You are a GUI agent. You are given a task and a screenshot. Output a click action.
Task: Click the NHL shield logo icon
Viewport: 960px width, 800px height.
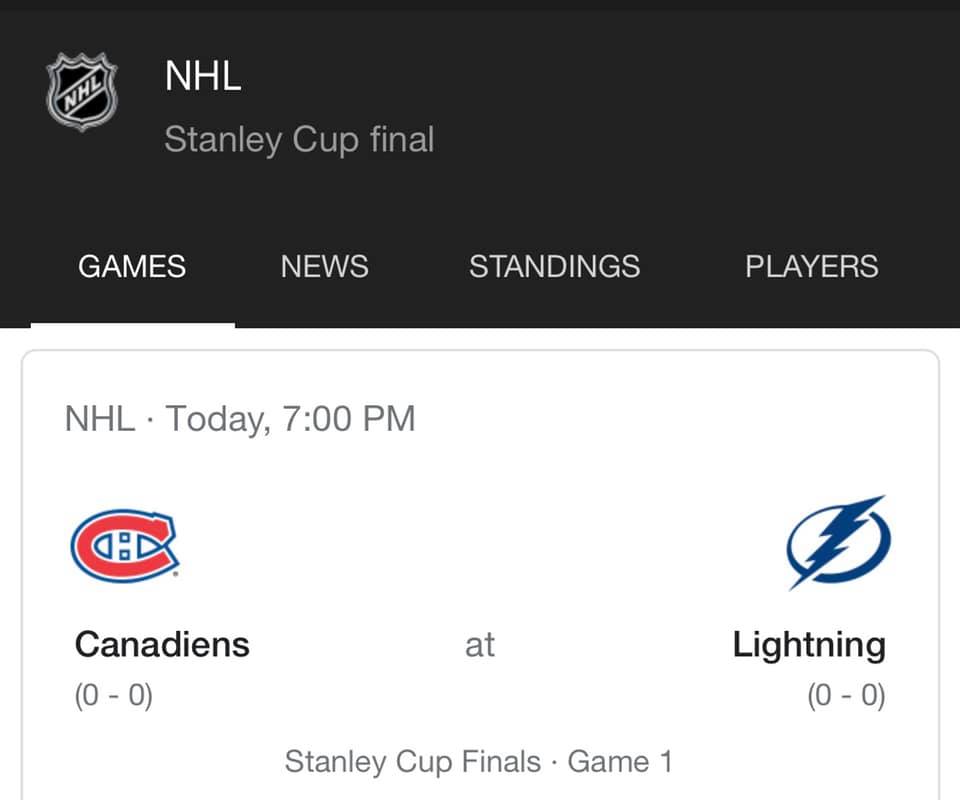tap(81, 91)
